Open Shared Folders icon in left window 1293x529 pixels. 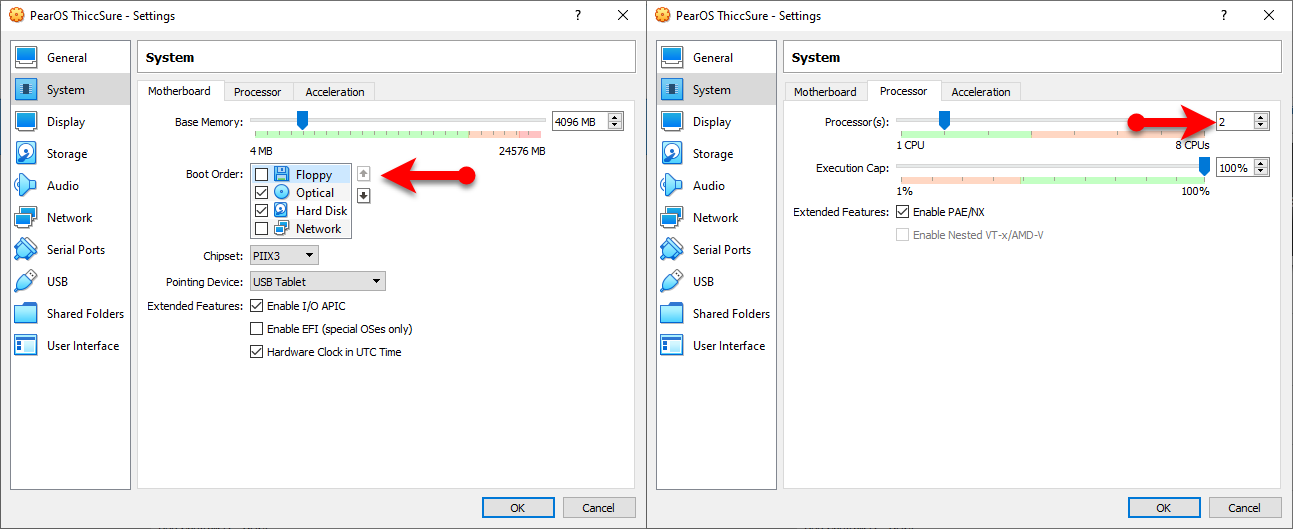[x=26, y=314]
